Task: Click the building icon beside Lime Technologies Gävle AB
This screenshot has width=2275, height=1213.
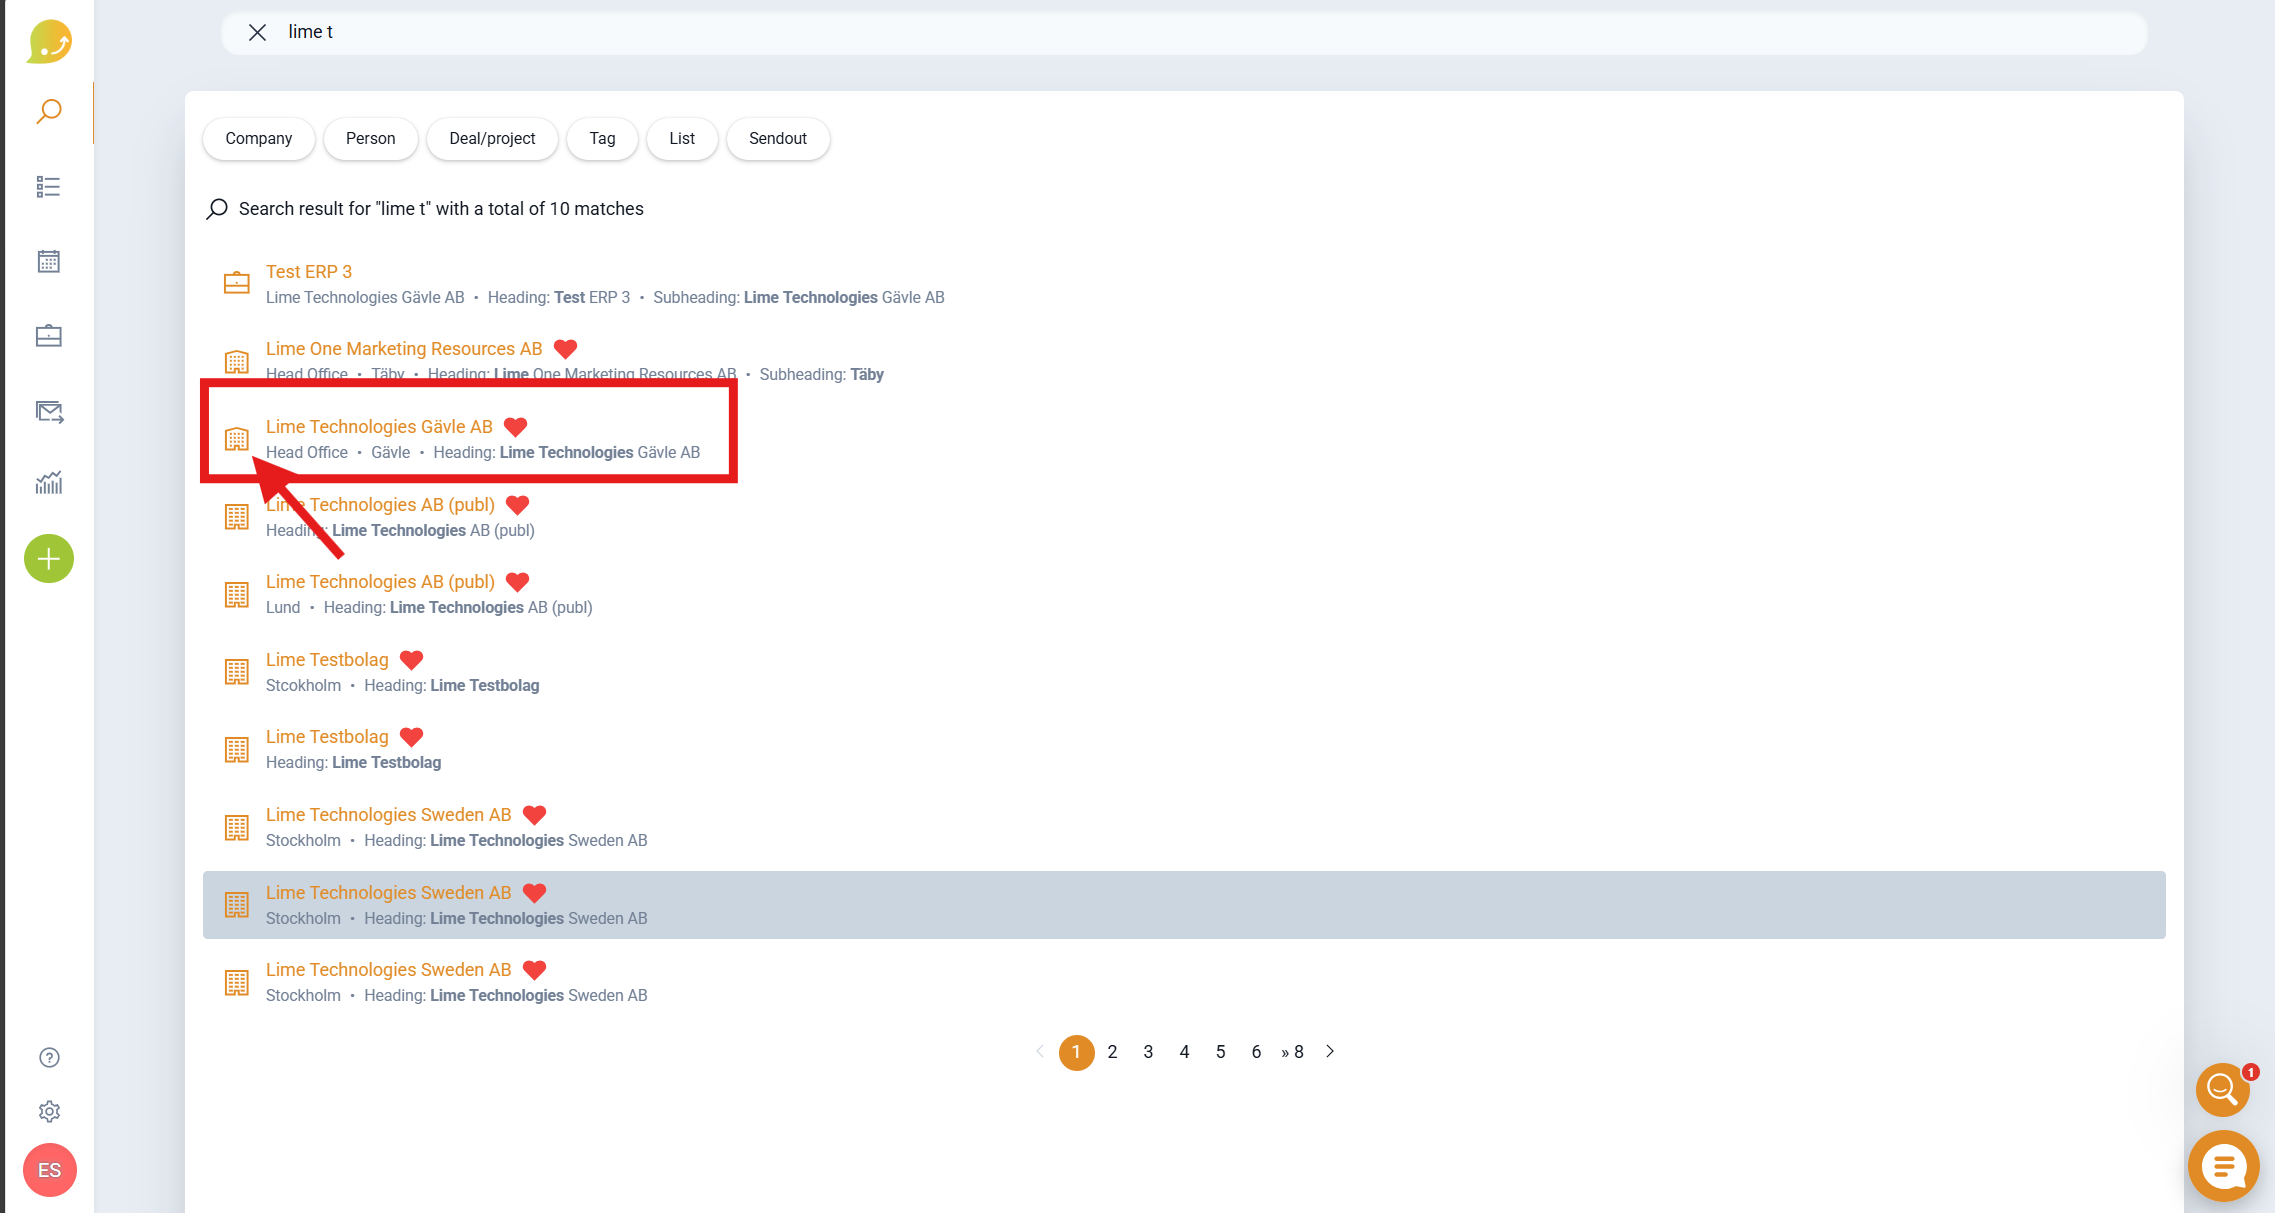Action: click(237, 439)
